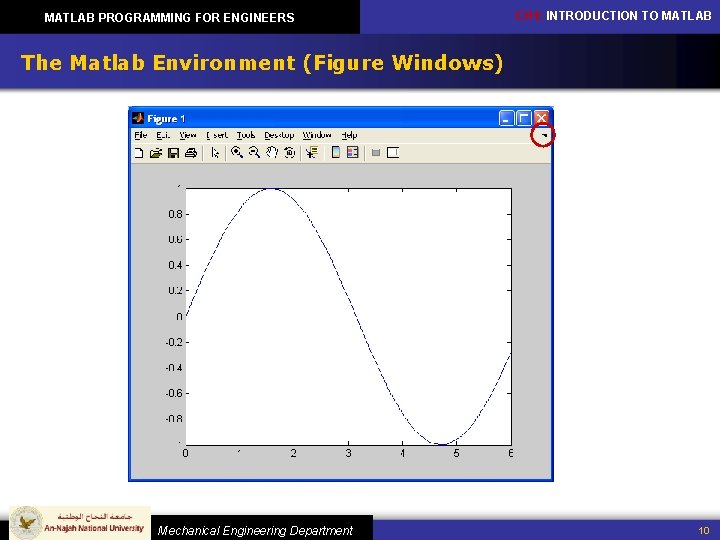
Task: Click the Open File folder icon
Action: tap(156, 152)
